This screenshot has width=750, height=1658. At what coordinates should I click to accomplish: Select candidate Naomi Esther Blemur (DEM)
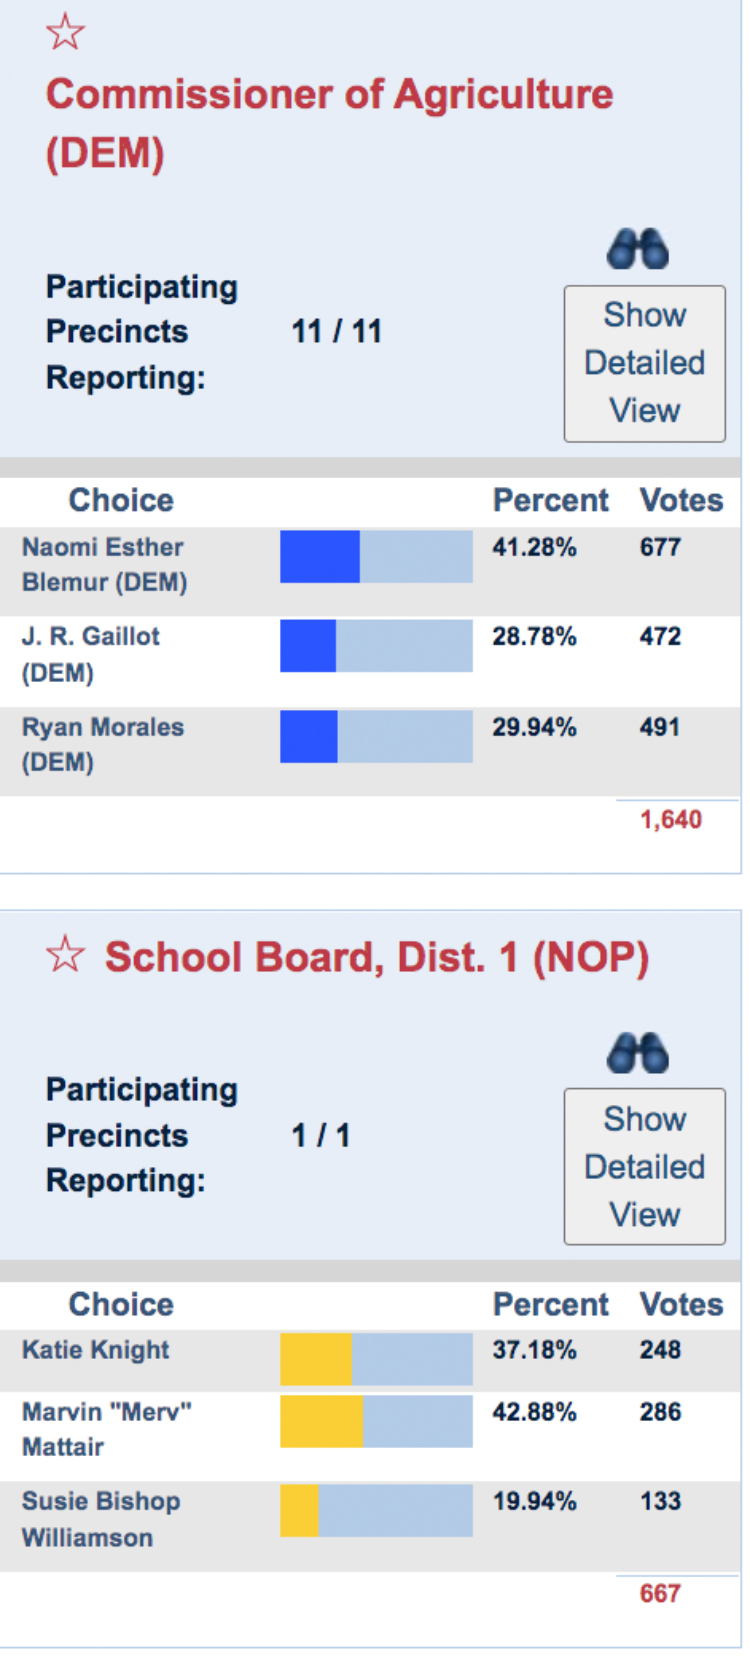click(104, 564)
